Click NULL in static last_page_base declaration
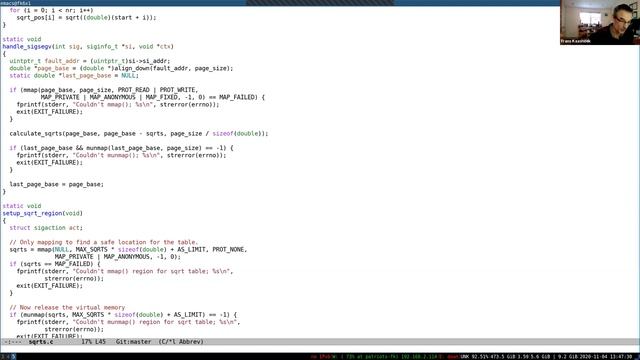This screenshot has height=360, width=640. [x=128, y=76]
